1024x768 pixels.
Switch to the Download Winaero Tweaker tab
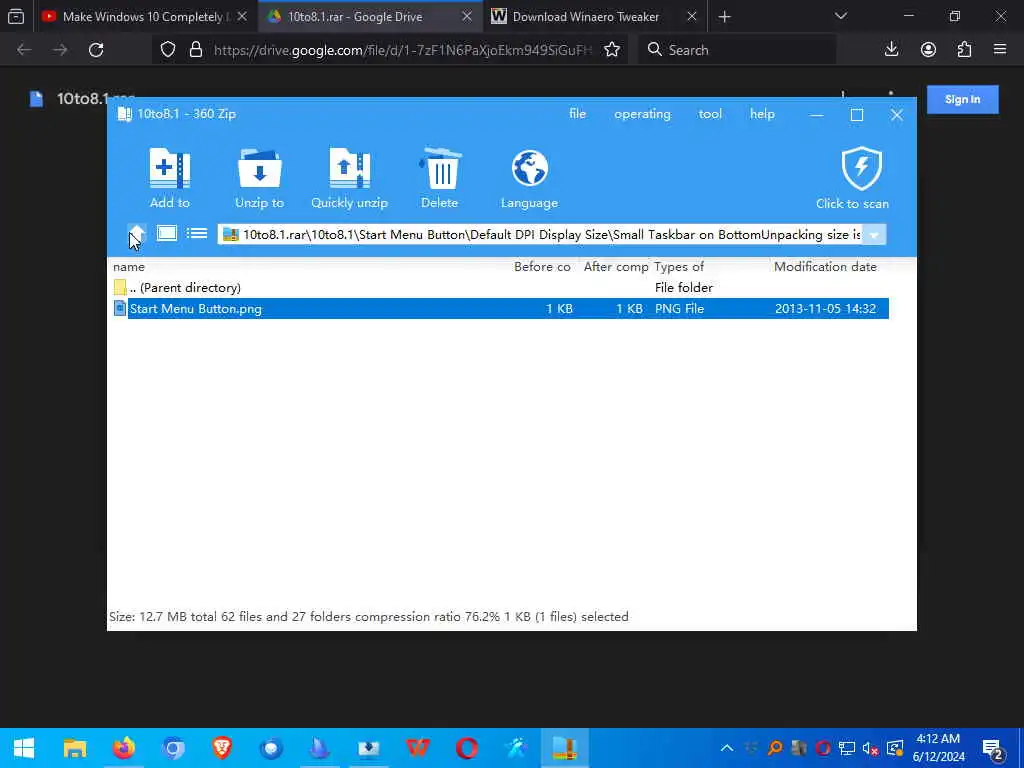pyautogui.click(x=585, y=17)
